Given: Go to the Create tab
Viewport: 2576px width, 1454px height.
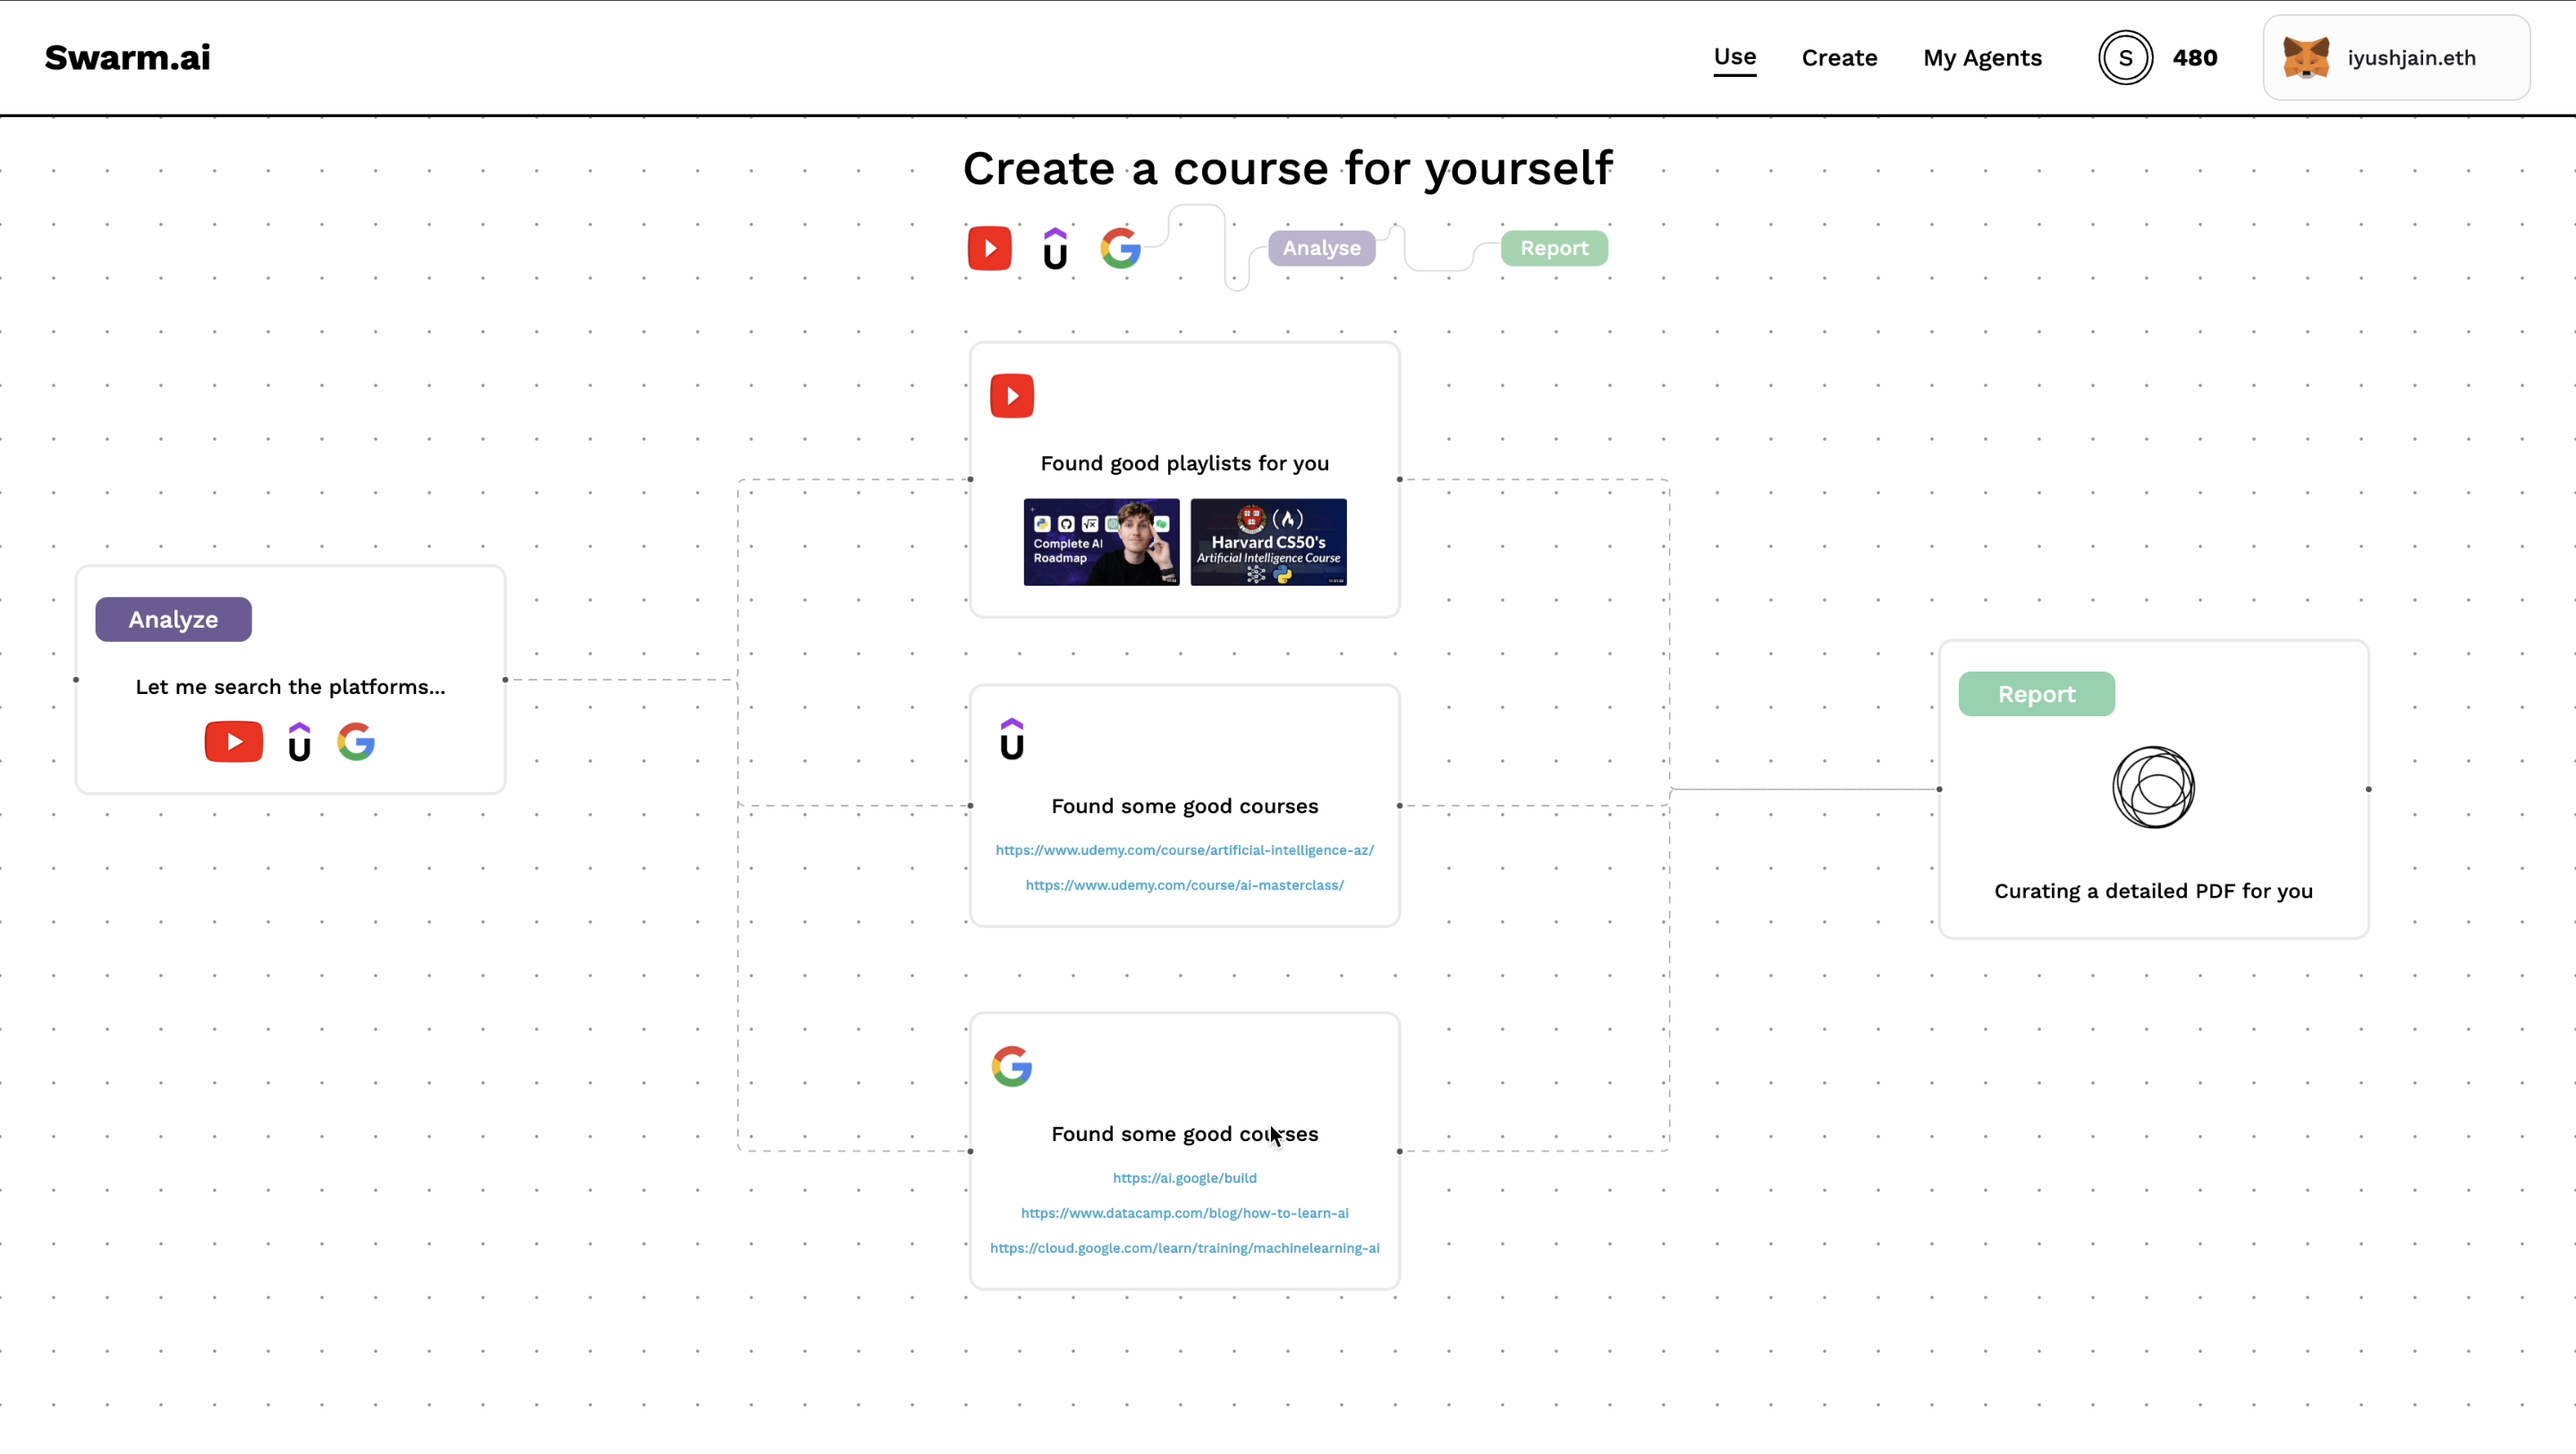Looking at the screenshot, I should tap(1839, 58).
